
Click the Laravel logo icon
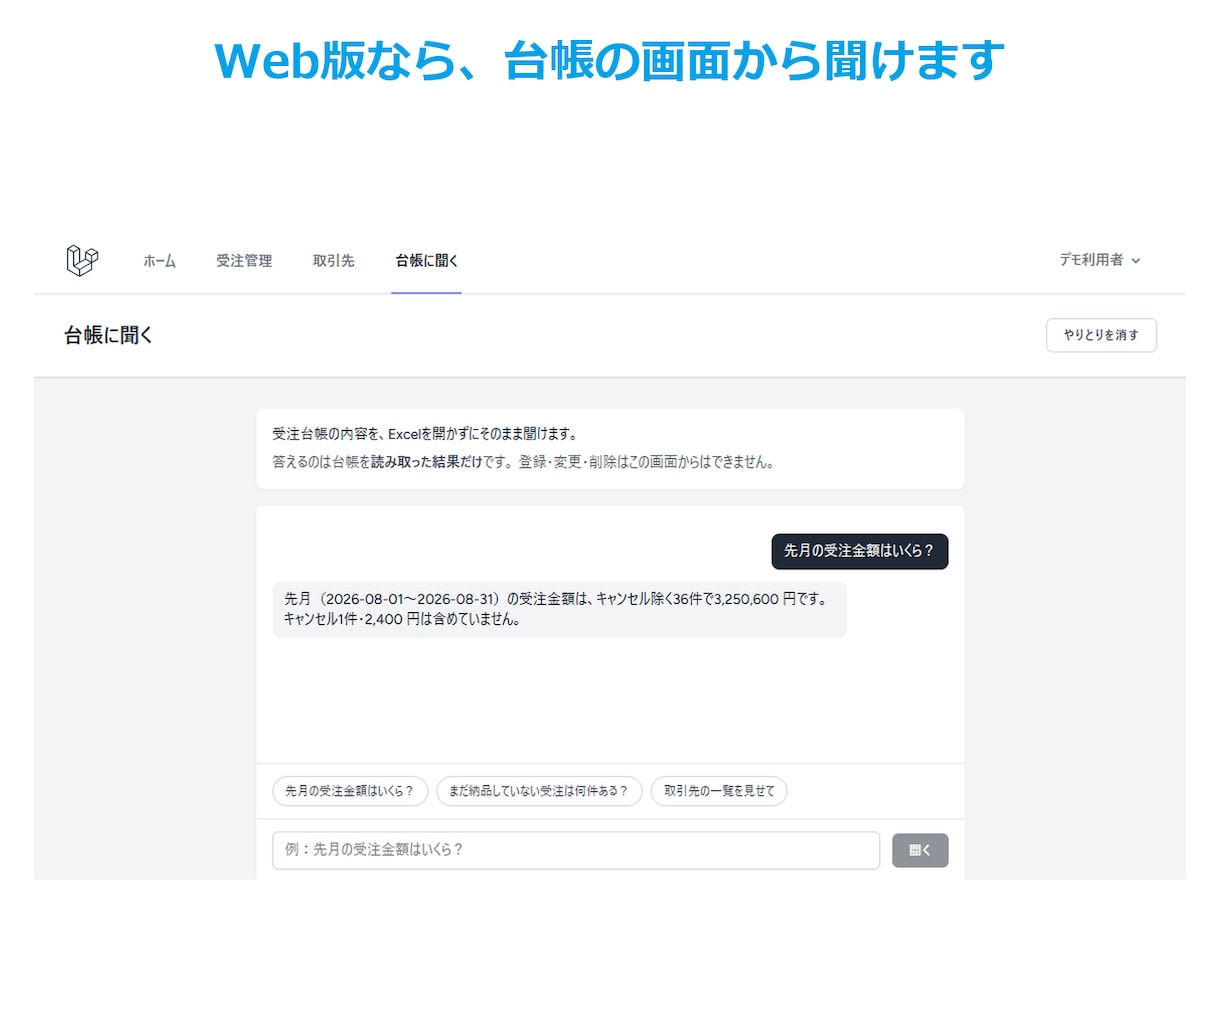coord(82,260)
